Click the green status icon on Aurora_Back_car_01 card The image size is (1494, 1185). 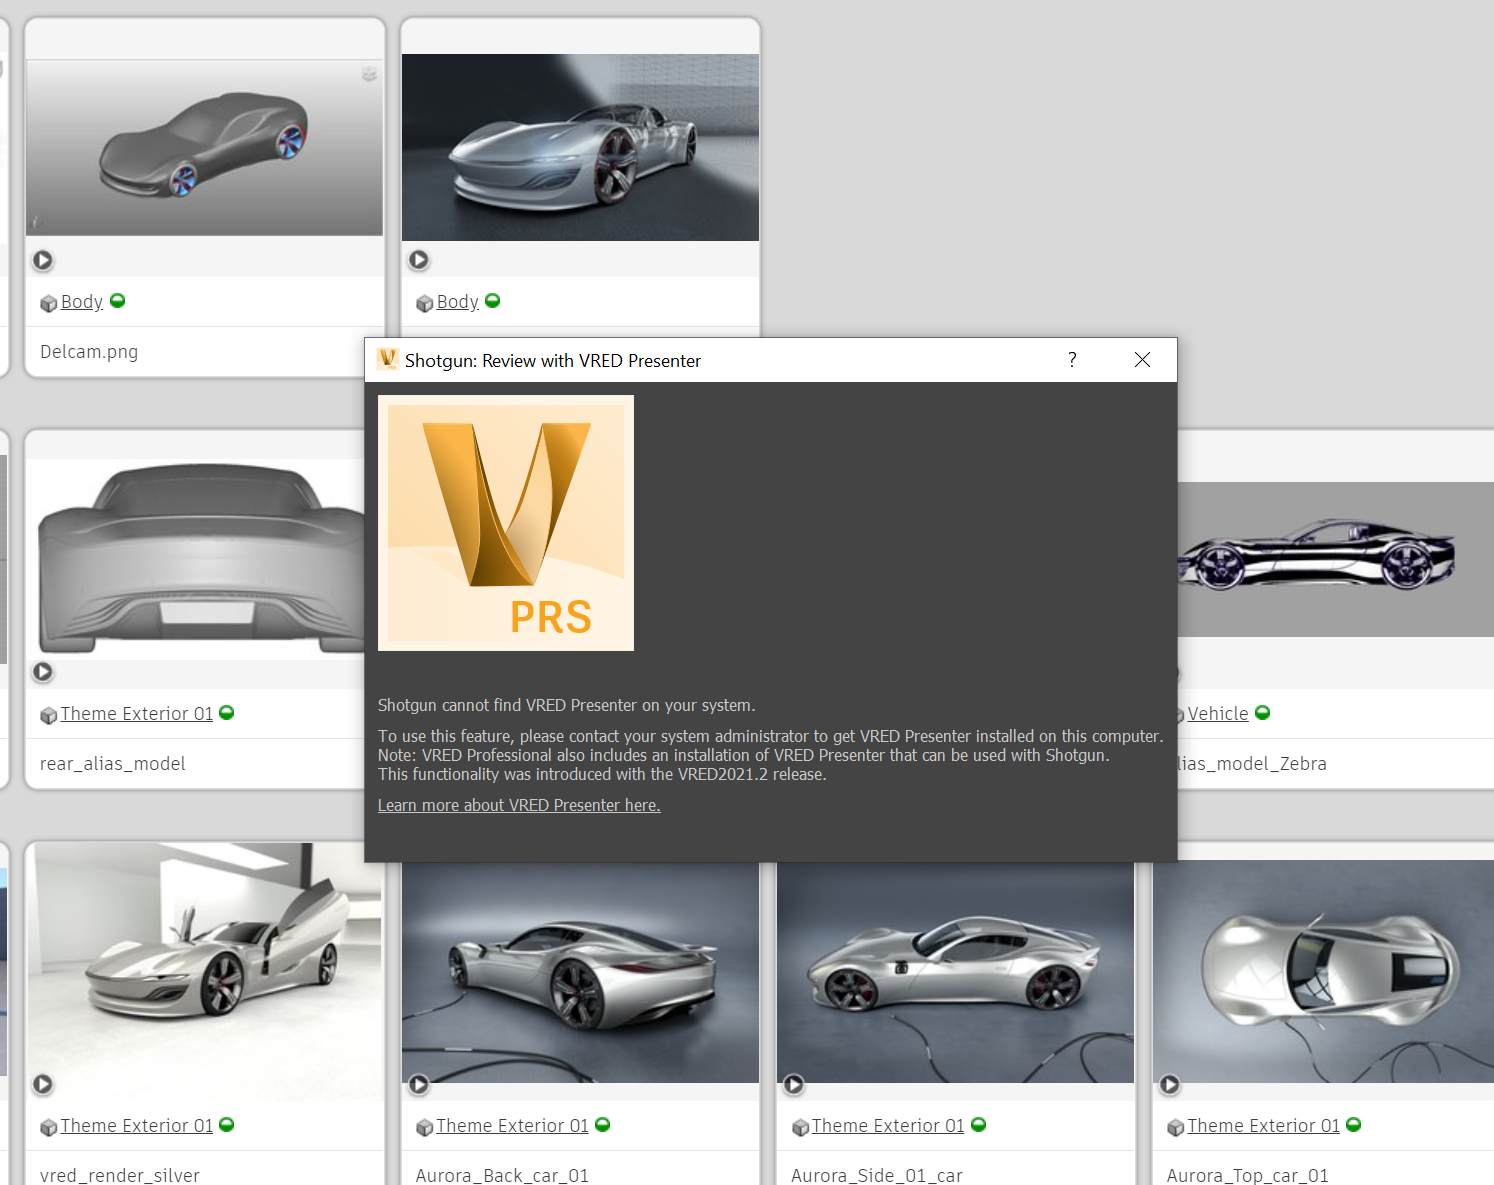(603, 1124)
